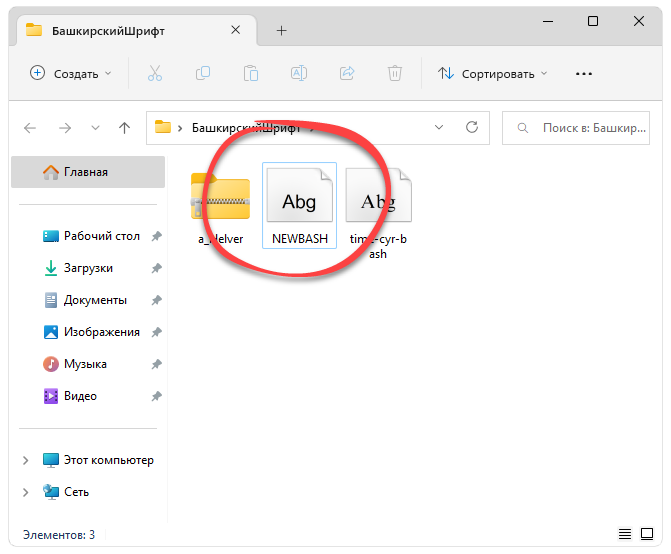Viewport: 671px width, 554px height.
Task: Click the Cut scissors icon
Action: tap(154, 74)
